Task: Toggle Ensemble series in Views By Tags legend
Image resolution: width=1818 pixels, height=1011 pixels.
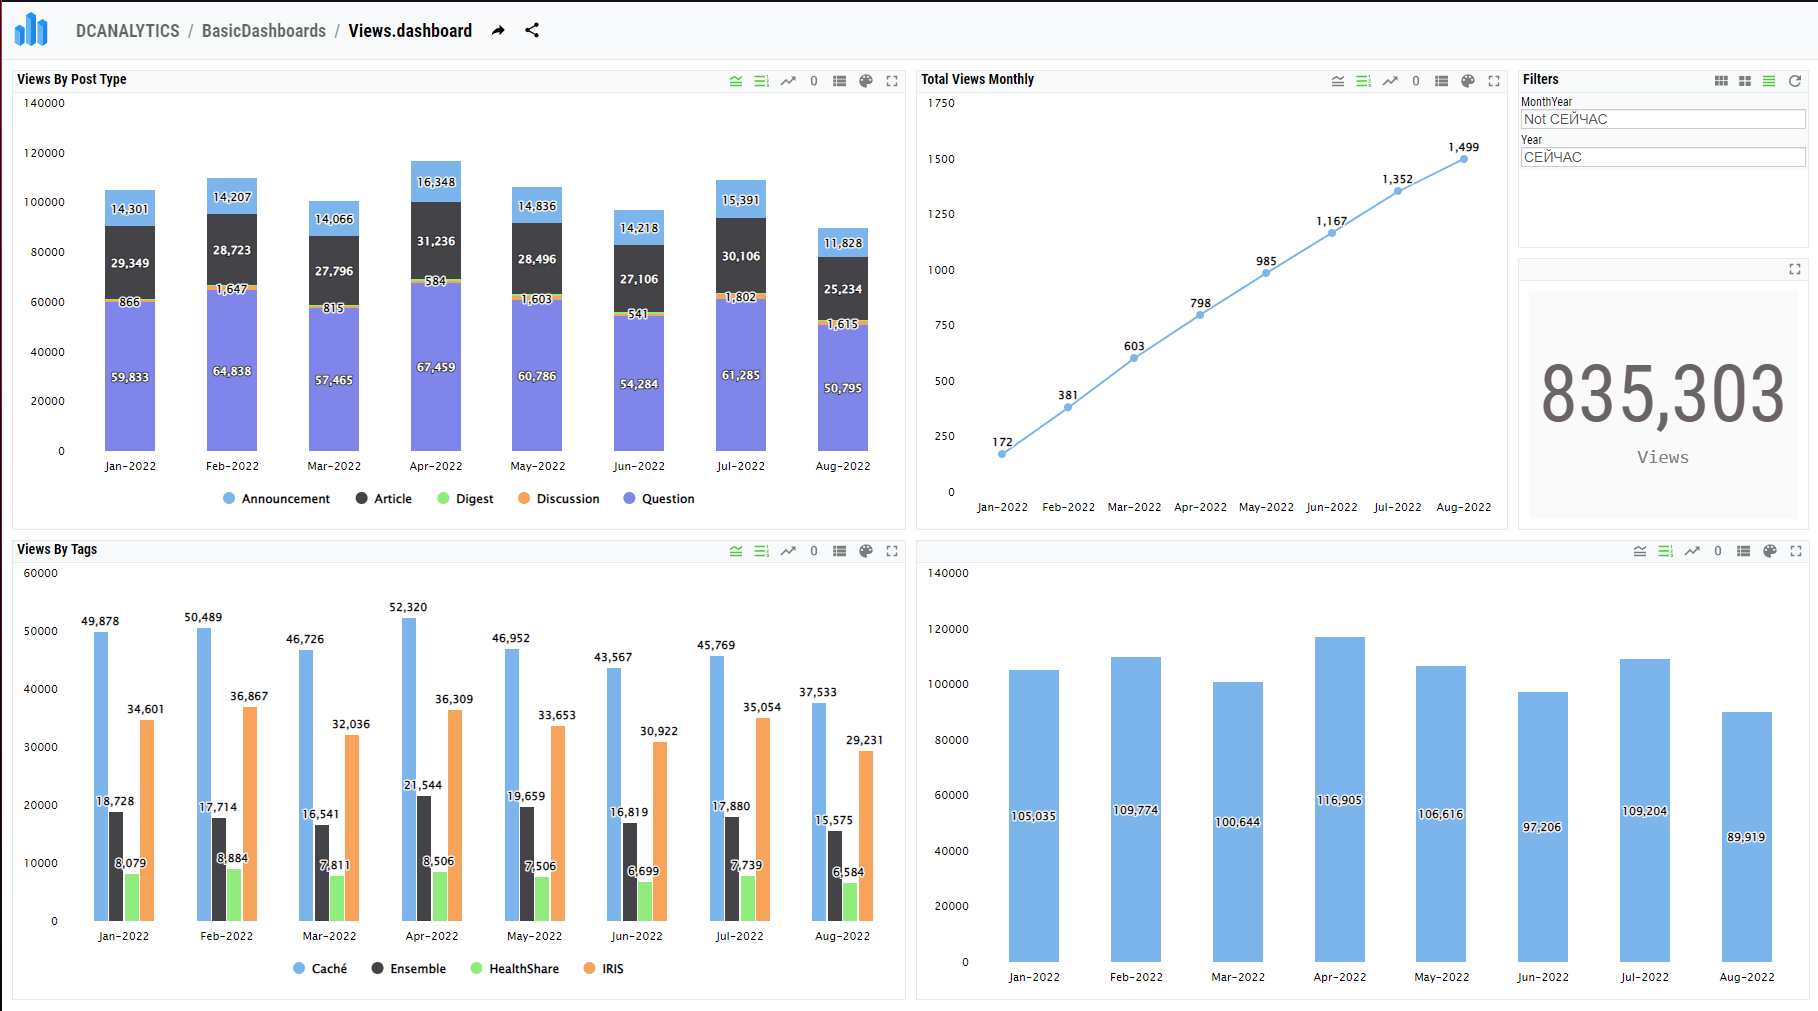Action: (409, 969)
